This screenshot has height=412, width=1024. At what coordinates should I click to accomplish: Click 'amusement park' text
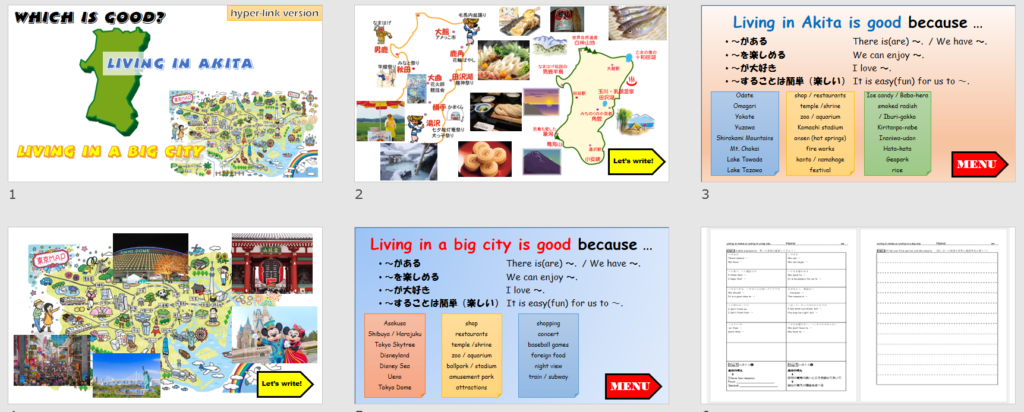[x=472, y=377]
